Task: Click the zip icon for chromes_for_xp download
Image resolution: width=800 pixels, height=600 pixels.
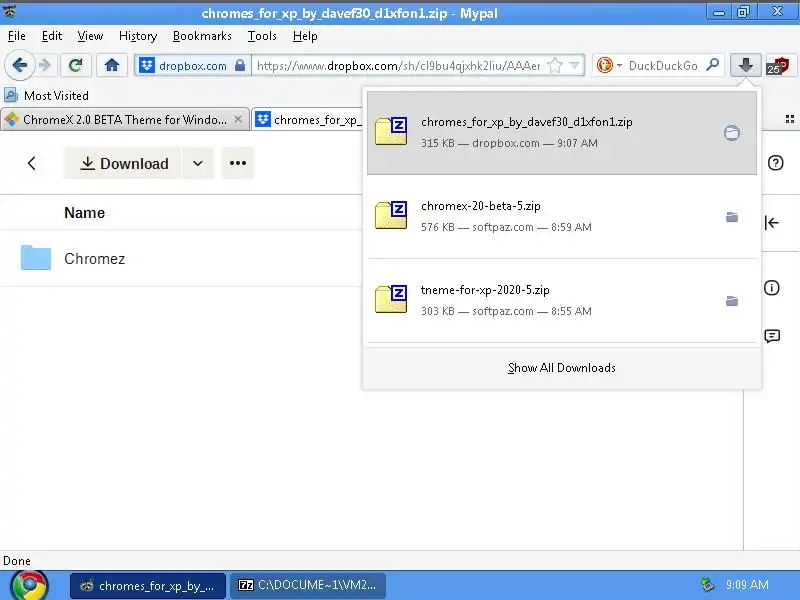Action: pos(391,132)
